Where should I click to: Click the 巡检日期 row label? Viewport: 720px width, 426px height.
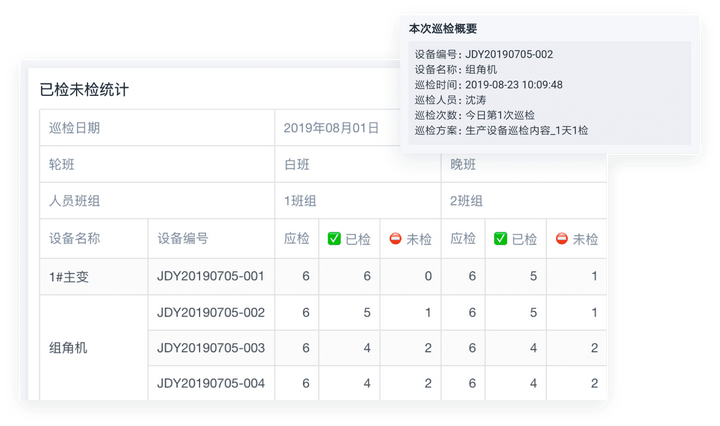coord(74,128)
